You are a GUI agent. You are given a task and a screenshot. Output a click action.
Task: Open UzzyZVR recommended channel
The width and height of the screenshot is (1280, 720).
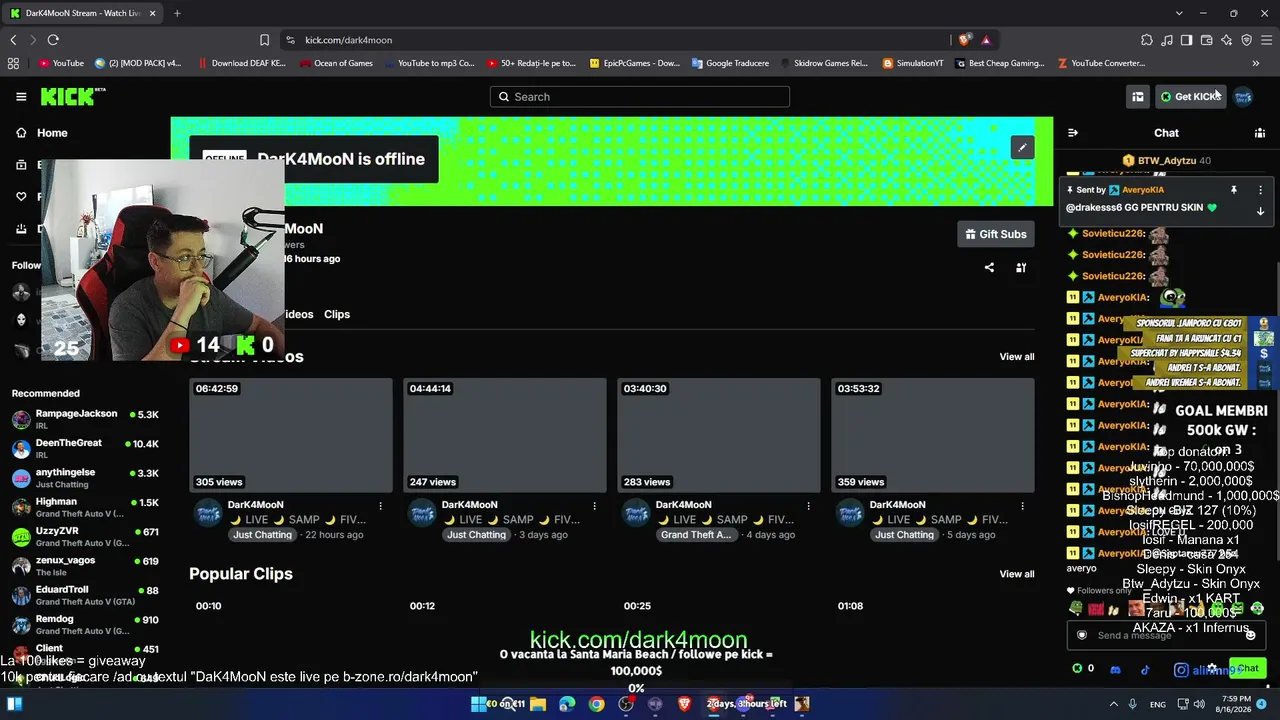(85, 536)
